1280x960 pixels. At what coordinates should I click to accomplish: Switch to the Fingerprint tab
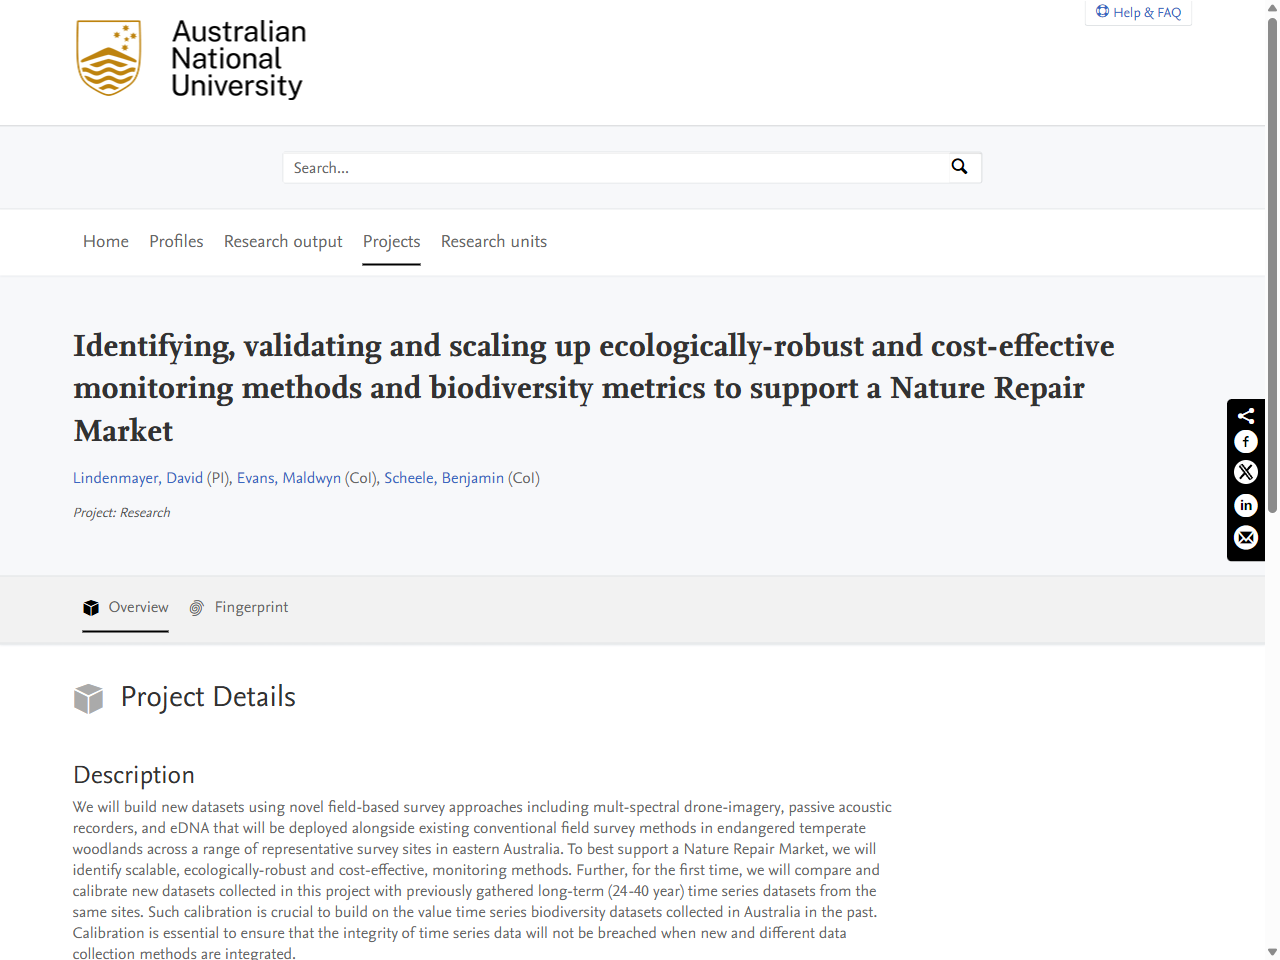coord(238,607)
